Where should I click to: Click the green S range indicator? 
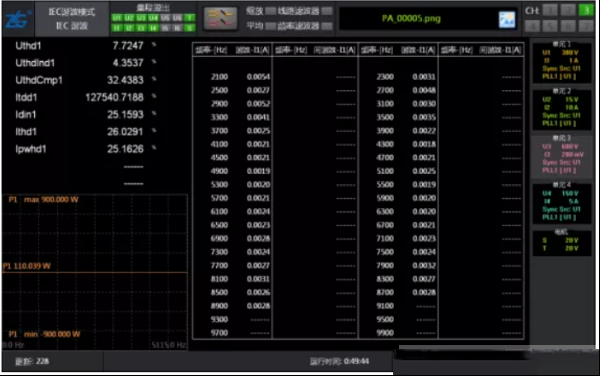click(189, 28)
